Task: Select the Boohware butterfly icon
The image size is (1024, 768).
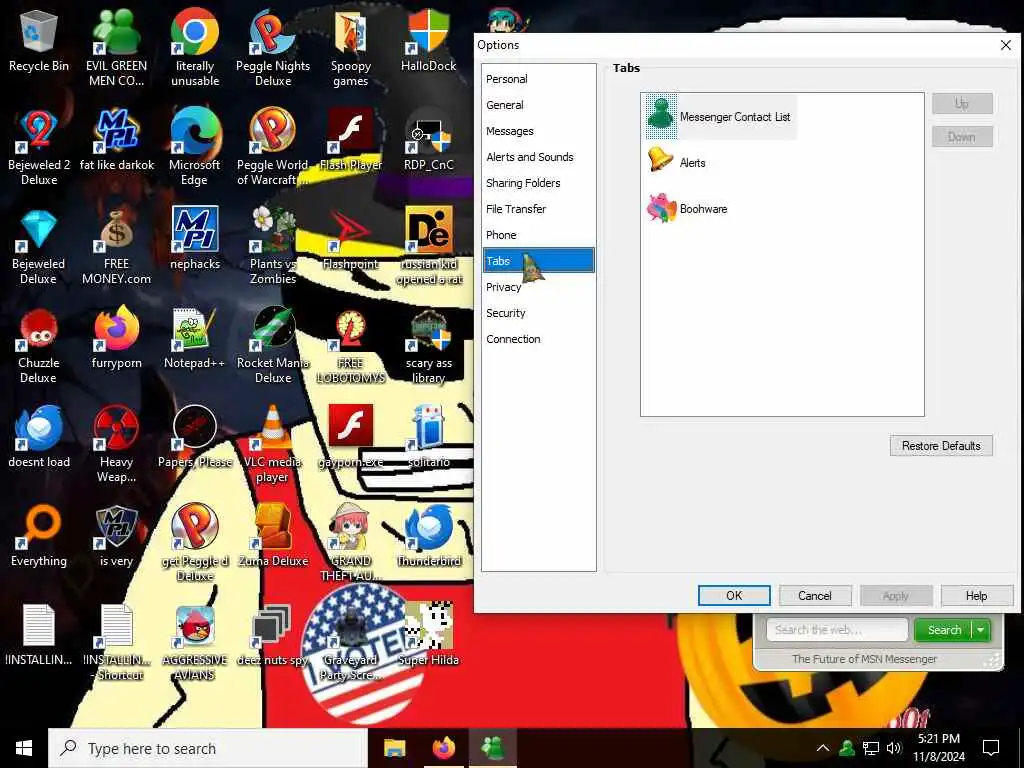Action: [661, 208]
